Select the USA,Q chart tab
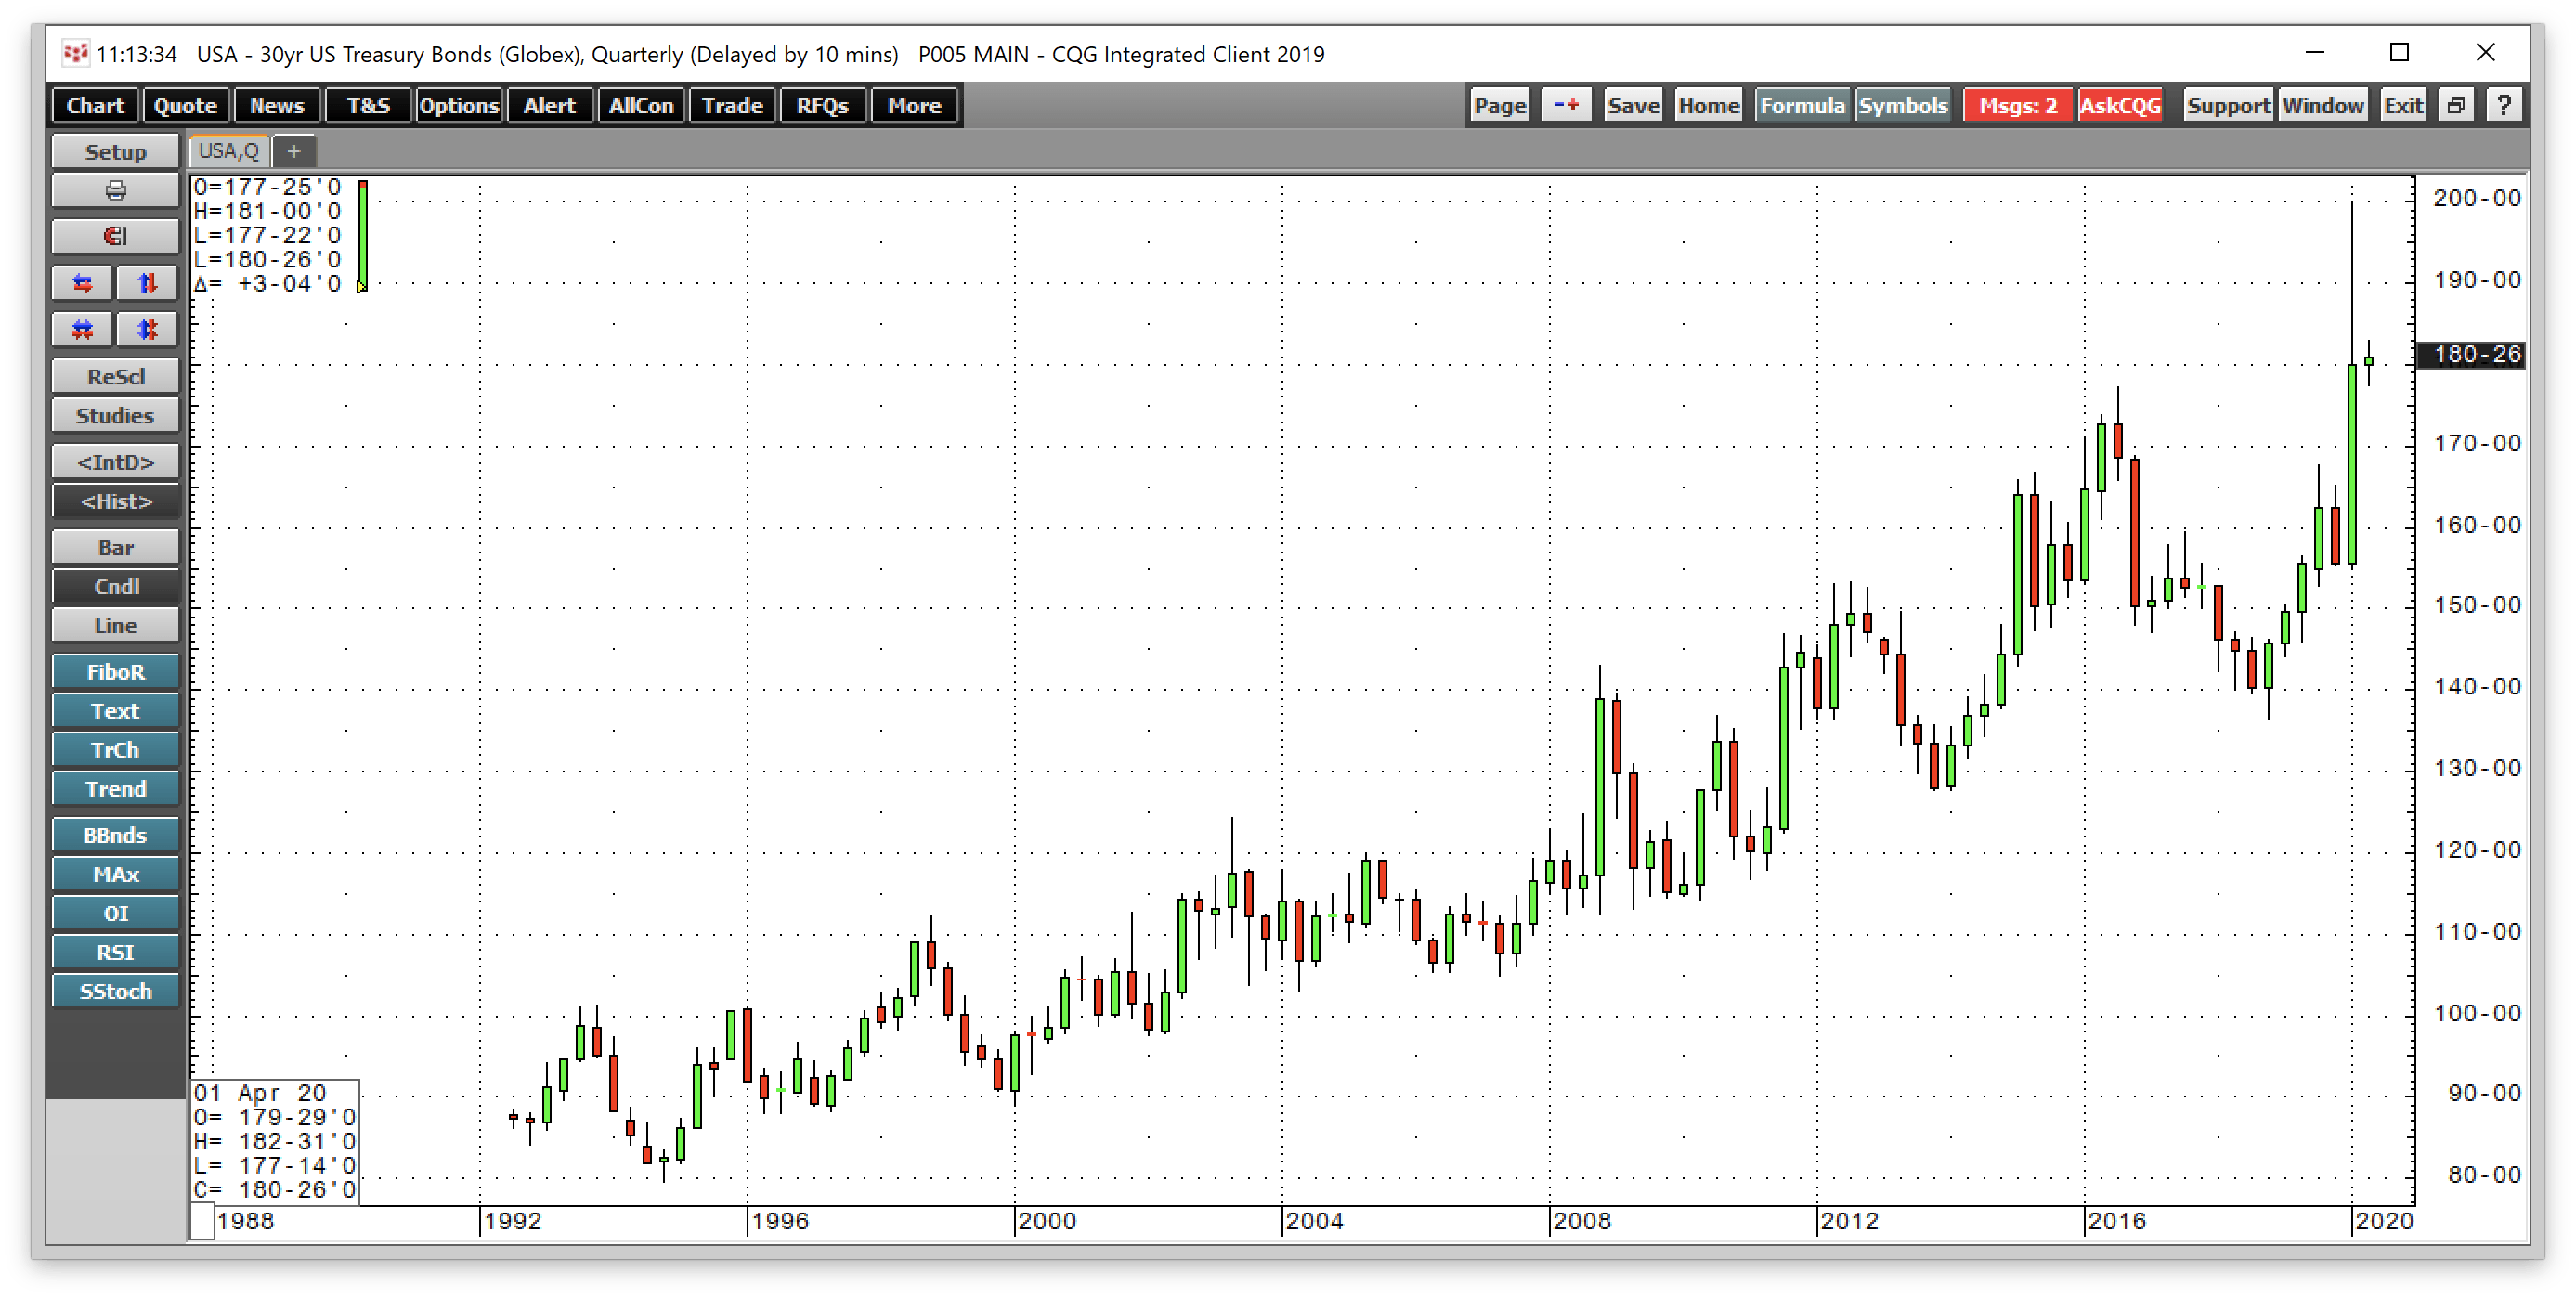Viewport: 2576px width, 1298px height. tap(229, 151)
